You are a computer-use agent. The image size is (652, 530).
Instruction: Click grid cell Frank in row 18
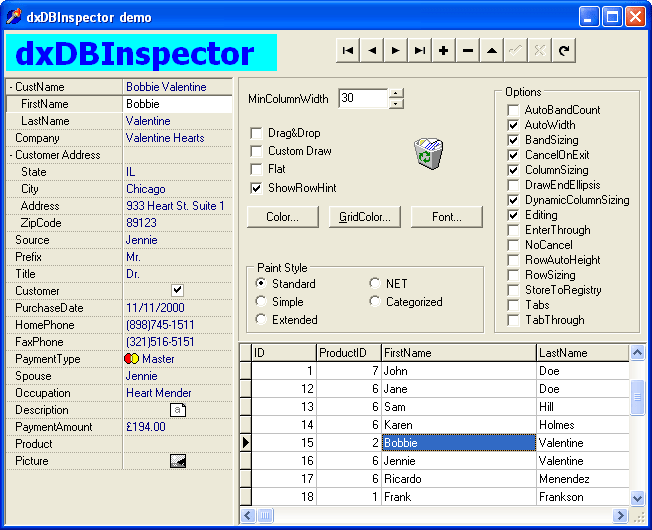tap(459, 497)
